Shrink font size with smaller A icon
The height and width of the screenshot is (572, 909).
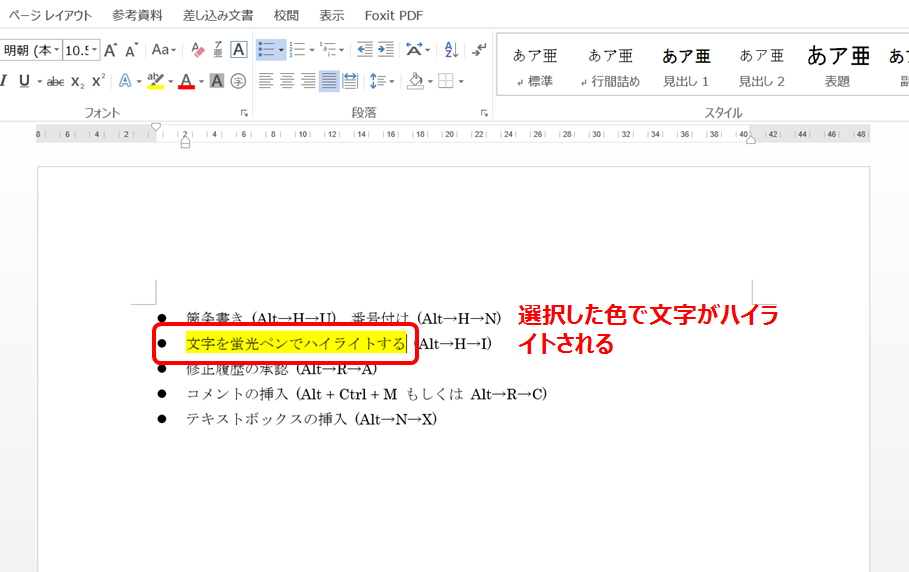(131, 50)
